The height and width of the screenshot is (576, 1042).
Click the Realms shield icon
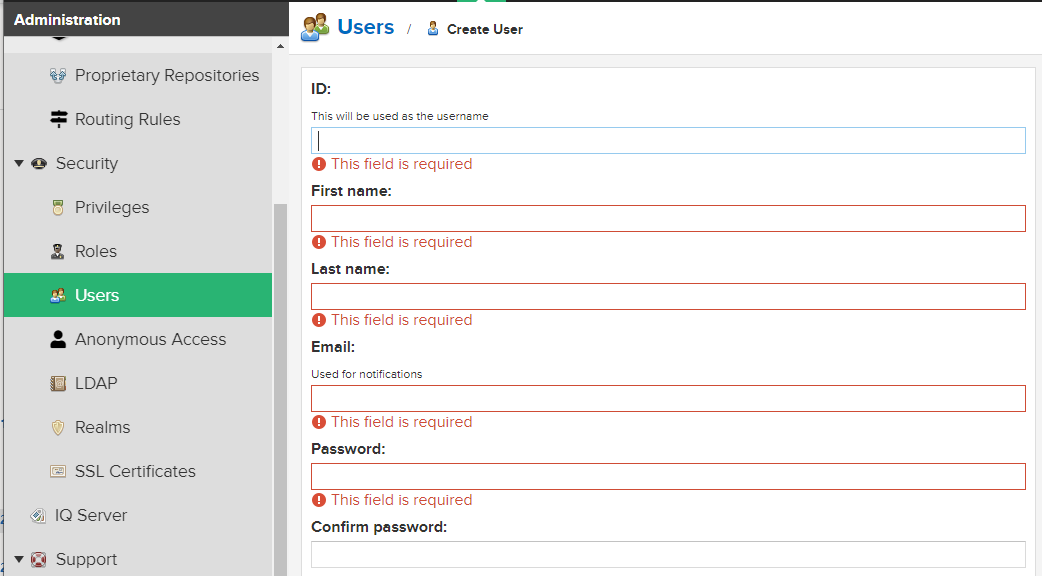pyautogui.click(x=58, y=427)
